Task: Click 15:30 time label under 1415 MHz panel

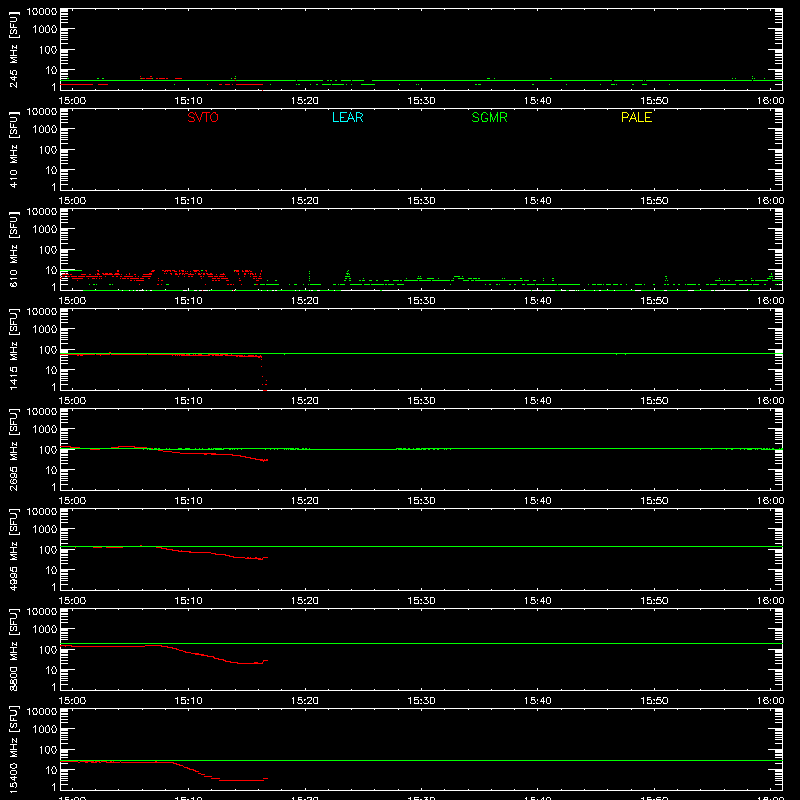Action: [x=421, y=401]
